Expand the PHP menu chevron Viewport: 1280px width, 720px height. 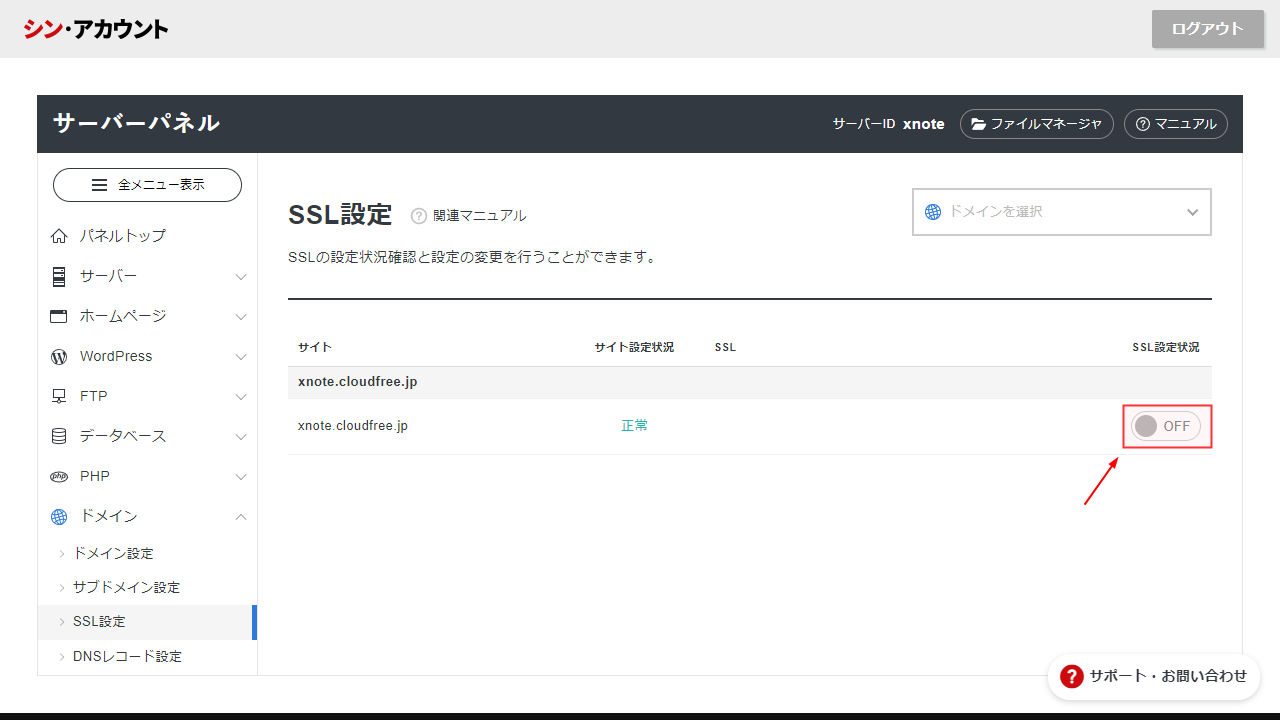coord(240,476)
